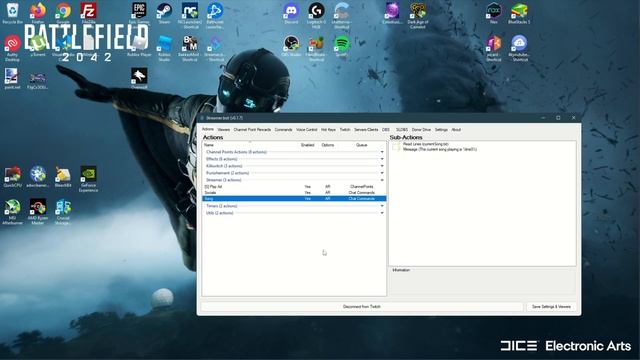Screen dimensions: 640x360
Task: Open MSI Afterburner shortcut
Action: click(12, 211)
